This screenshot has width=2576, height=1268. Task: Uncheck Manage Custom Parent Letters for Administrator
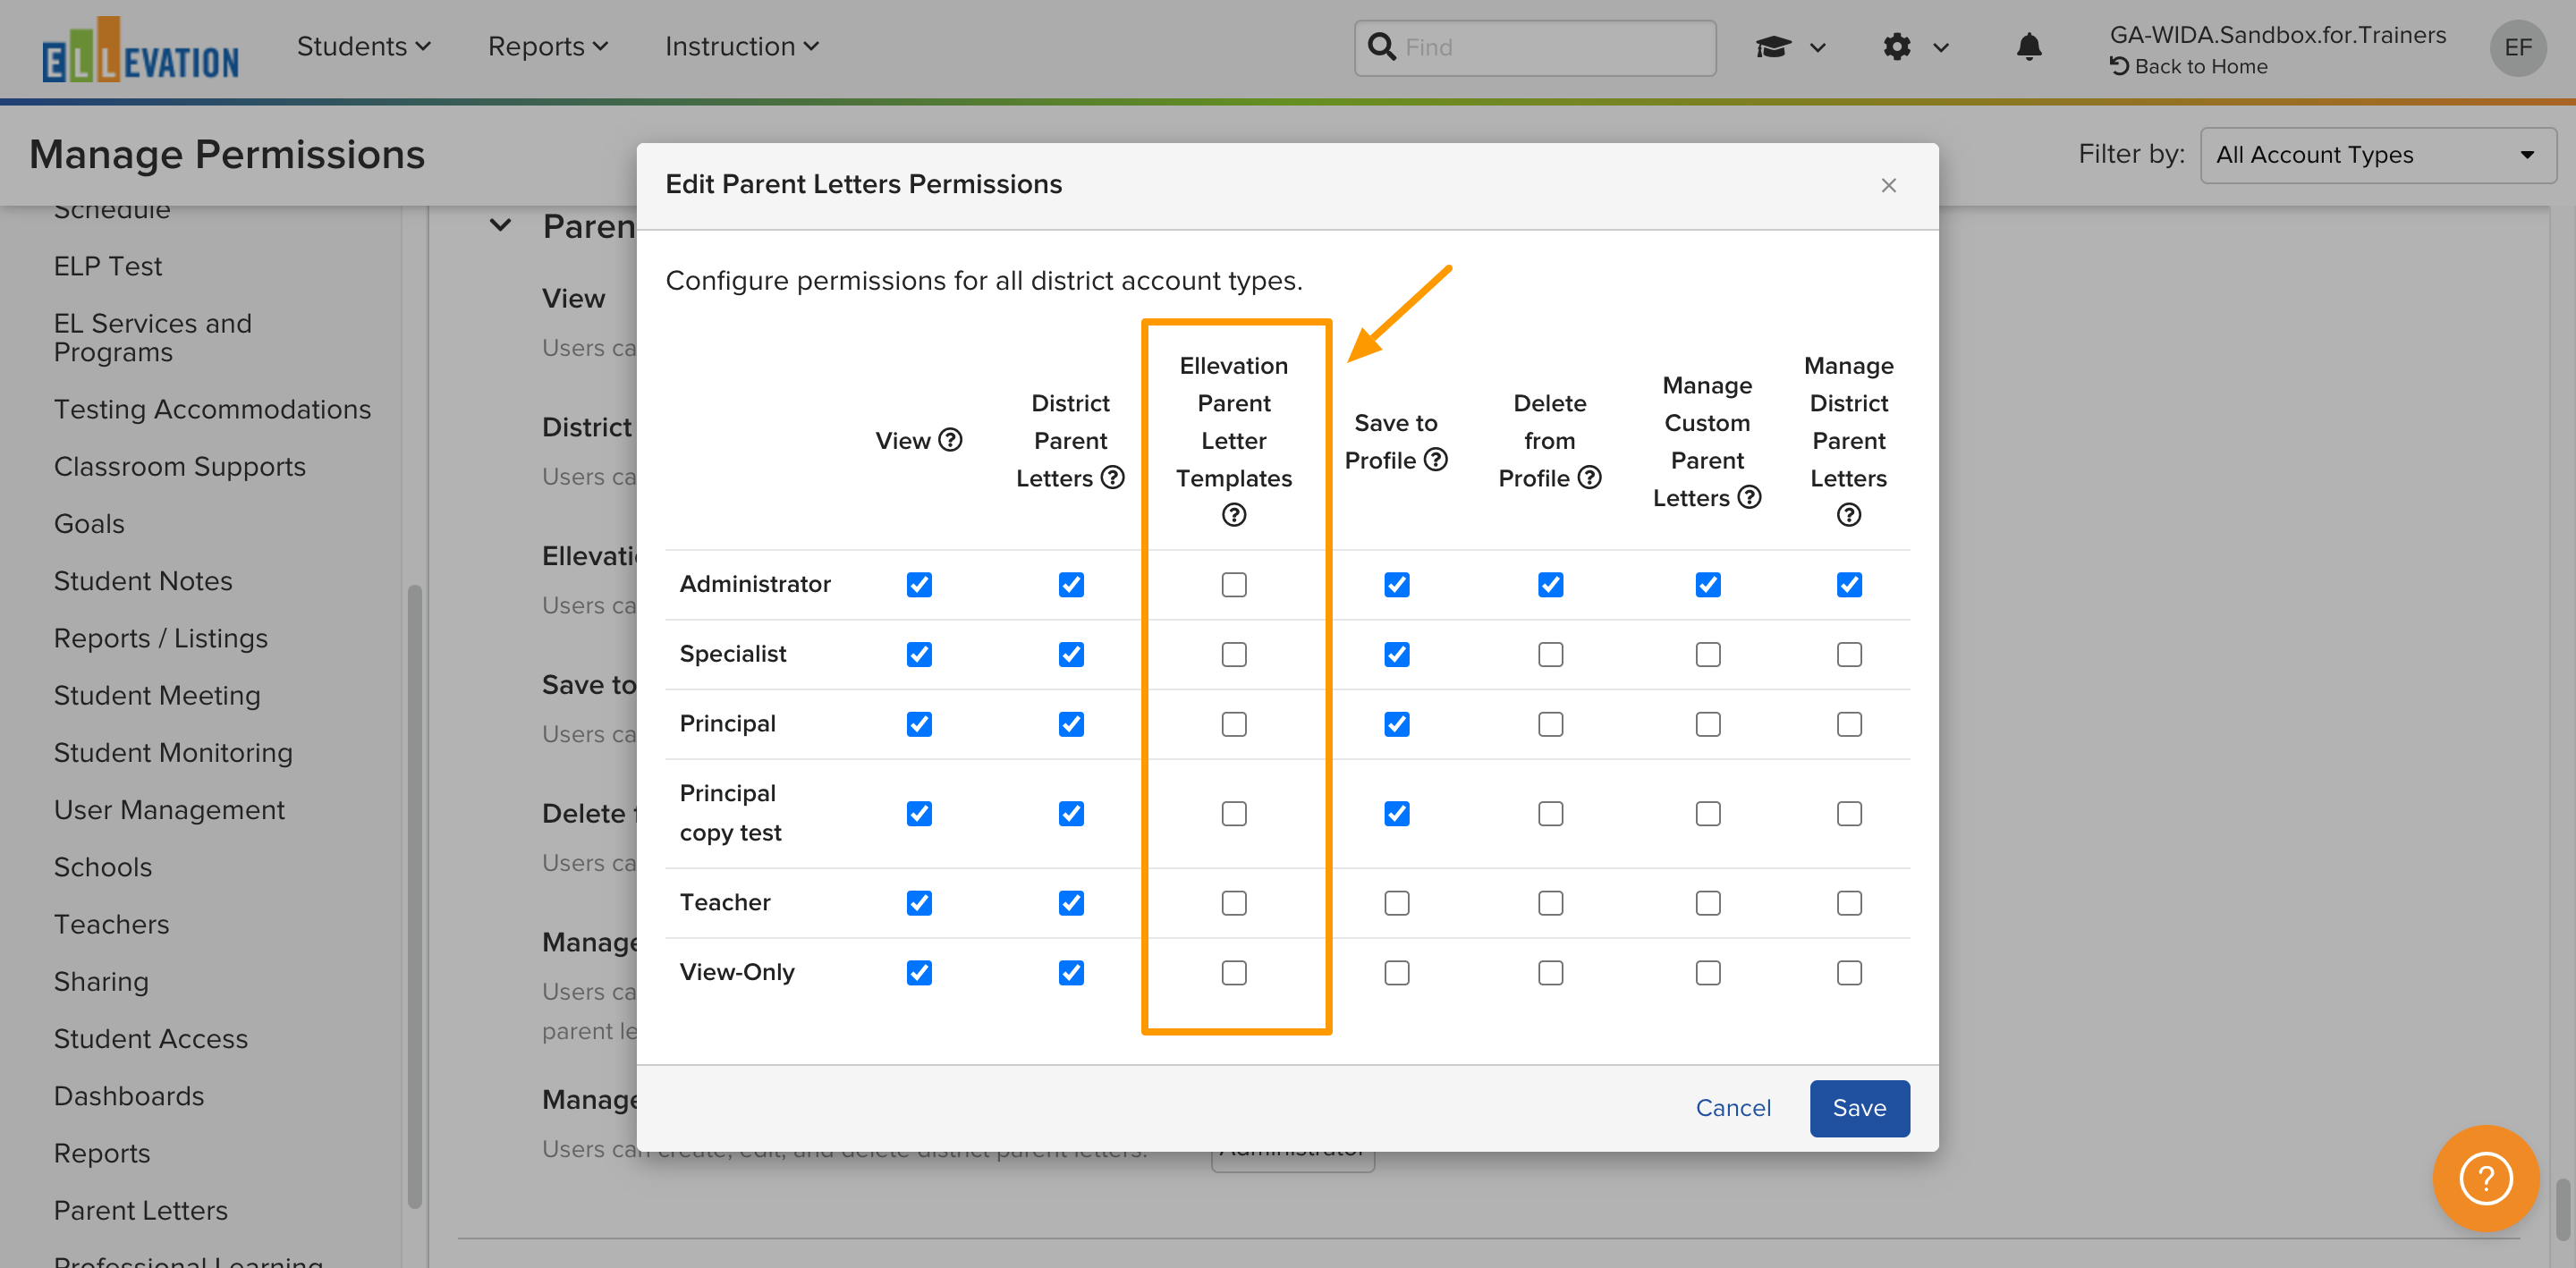(x=1708, y=585)
